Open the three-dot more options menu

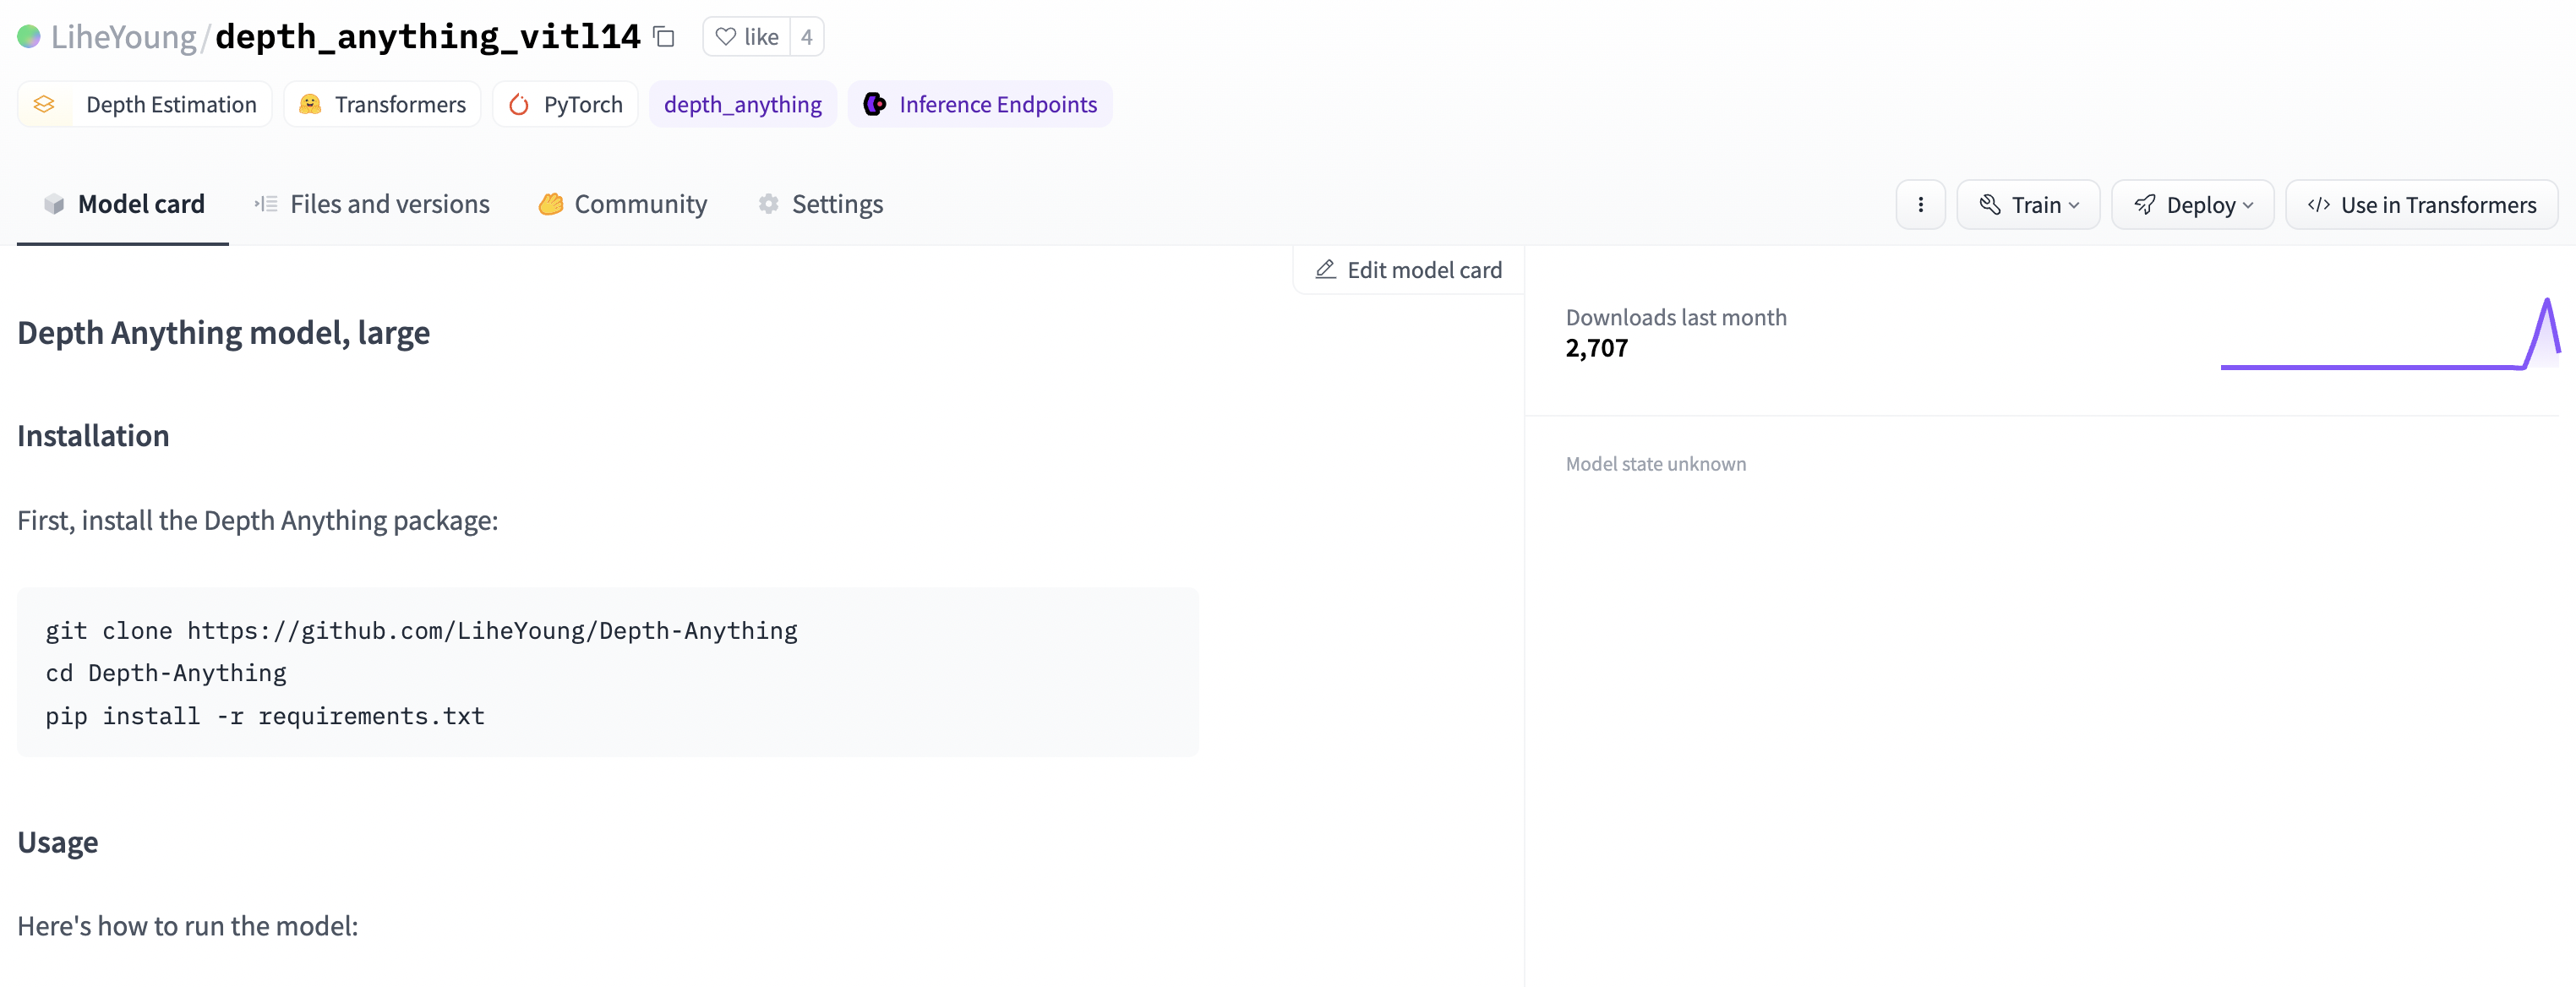[x=1920, y=205]
